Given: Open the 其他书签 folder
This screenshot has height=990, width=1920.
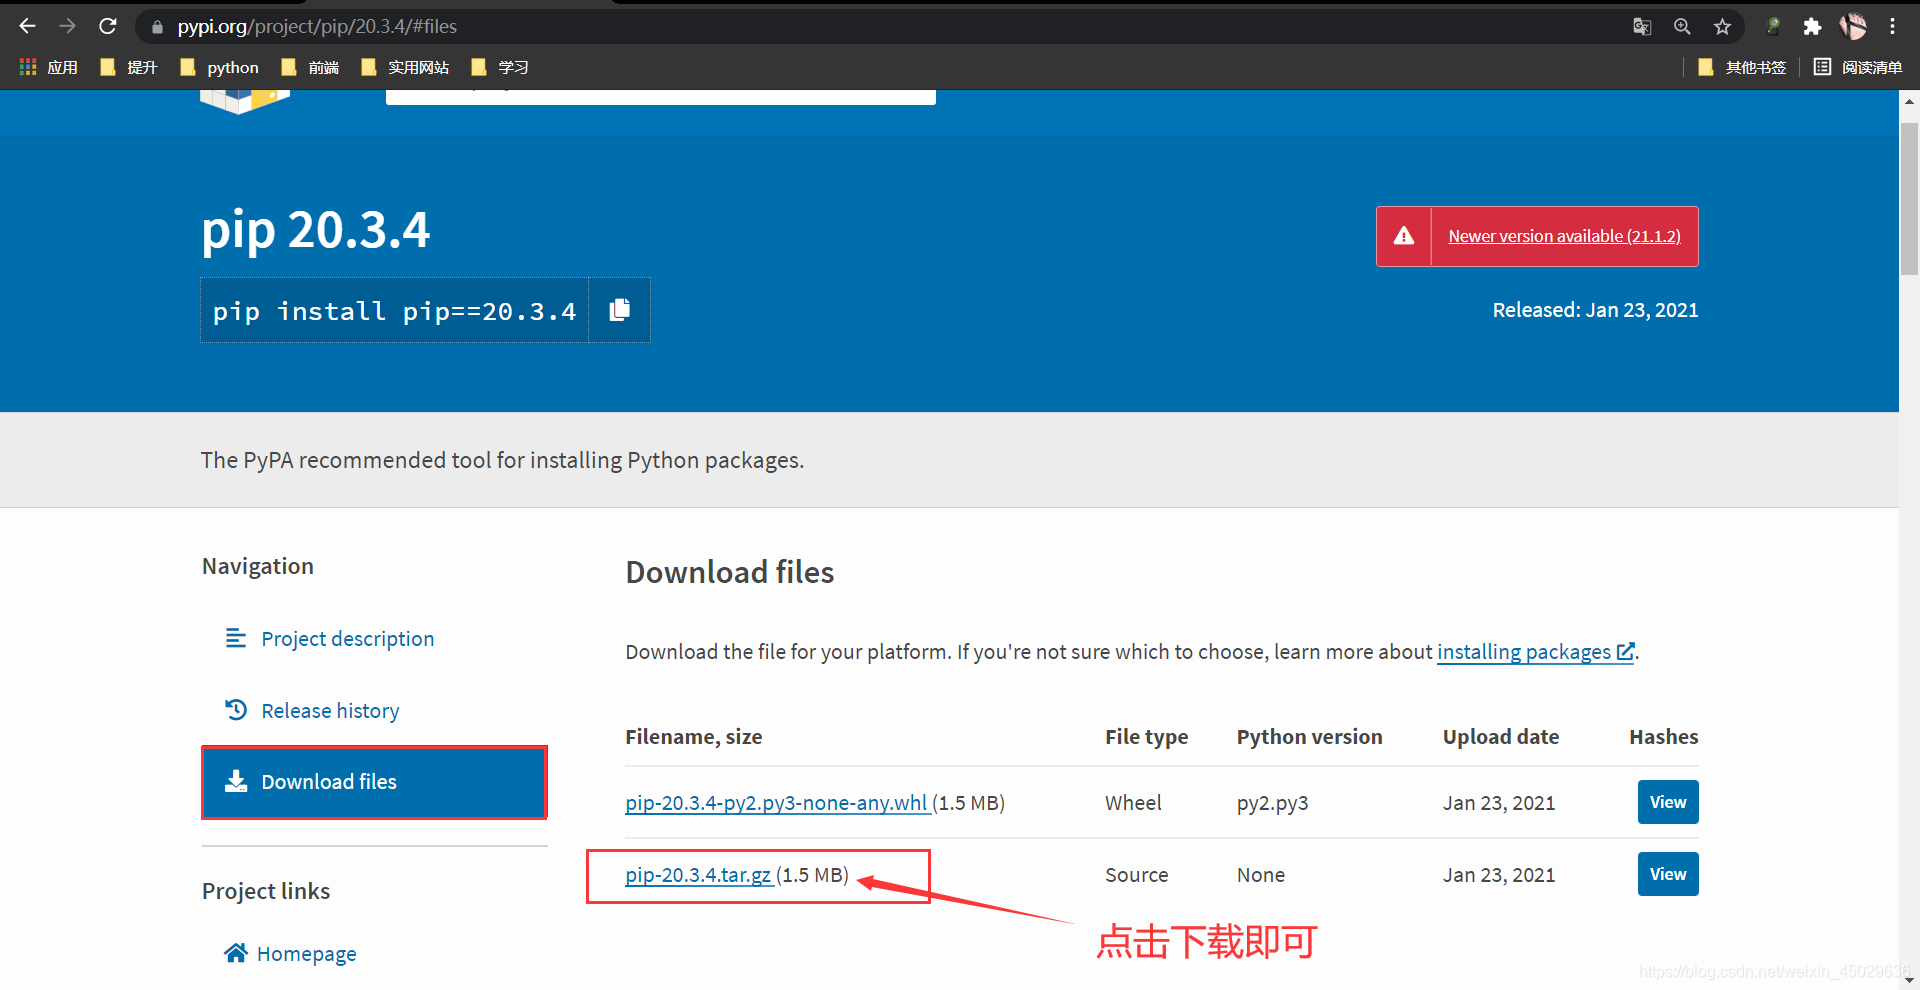Looking at the screenshot, I should click(x=1742, y=67).
